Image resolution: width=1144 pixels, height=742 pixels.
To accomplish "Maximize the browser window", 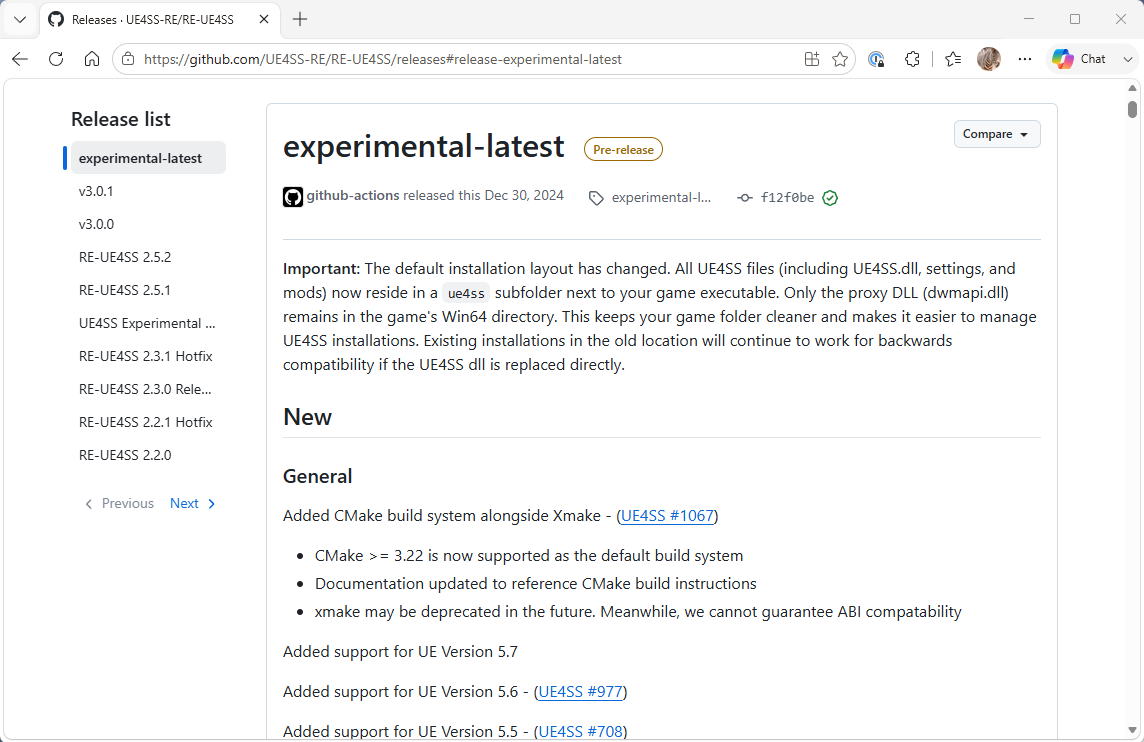I will click(1075, 19).
